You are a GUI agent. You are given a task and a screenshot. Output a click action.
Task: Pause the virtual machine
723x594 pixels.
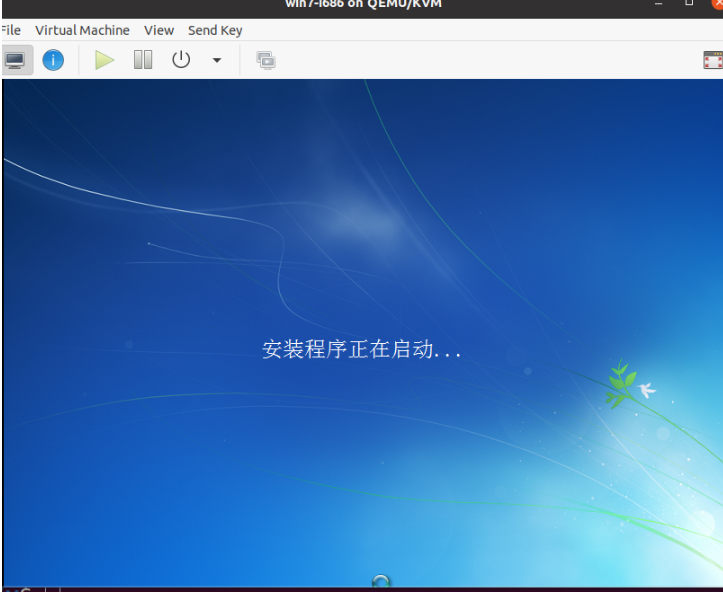(x=143, y=60)
